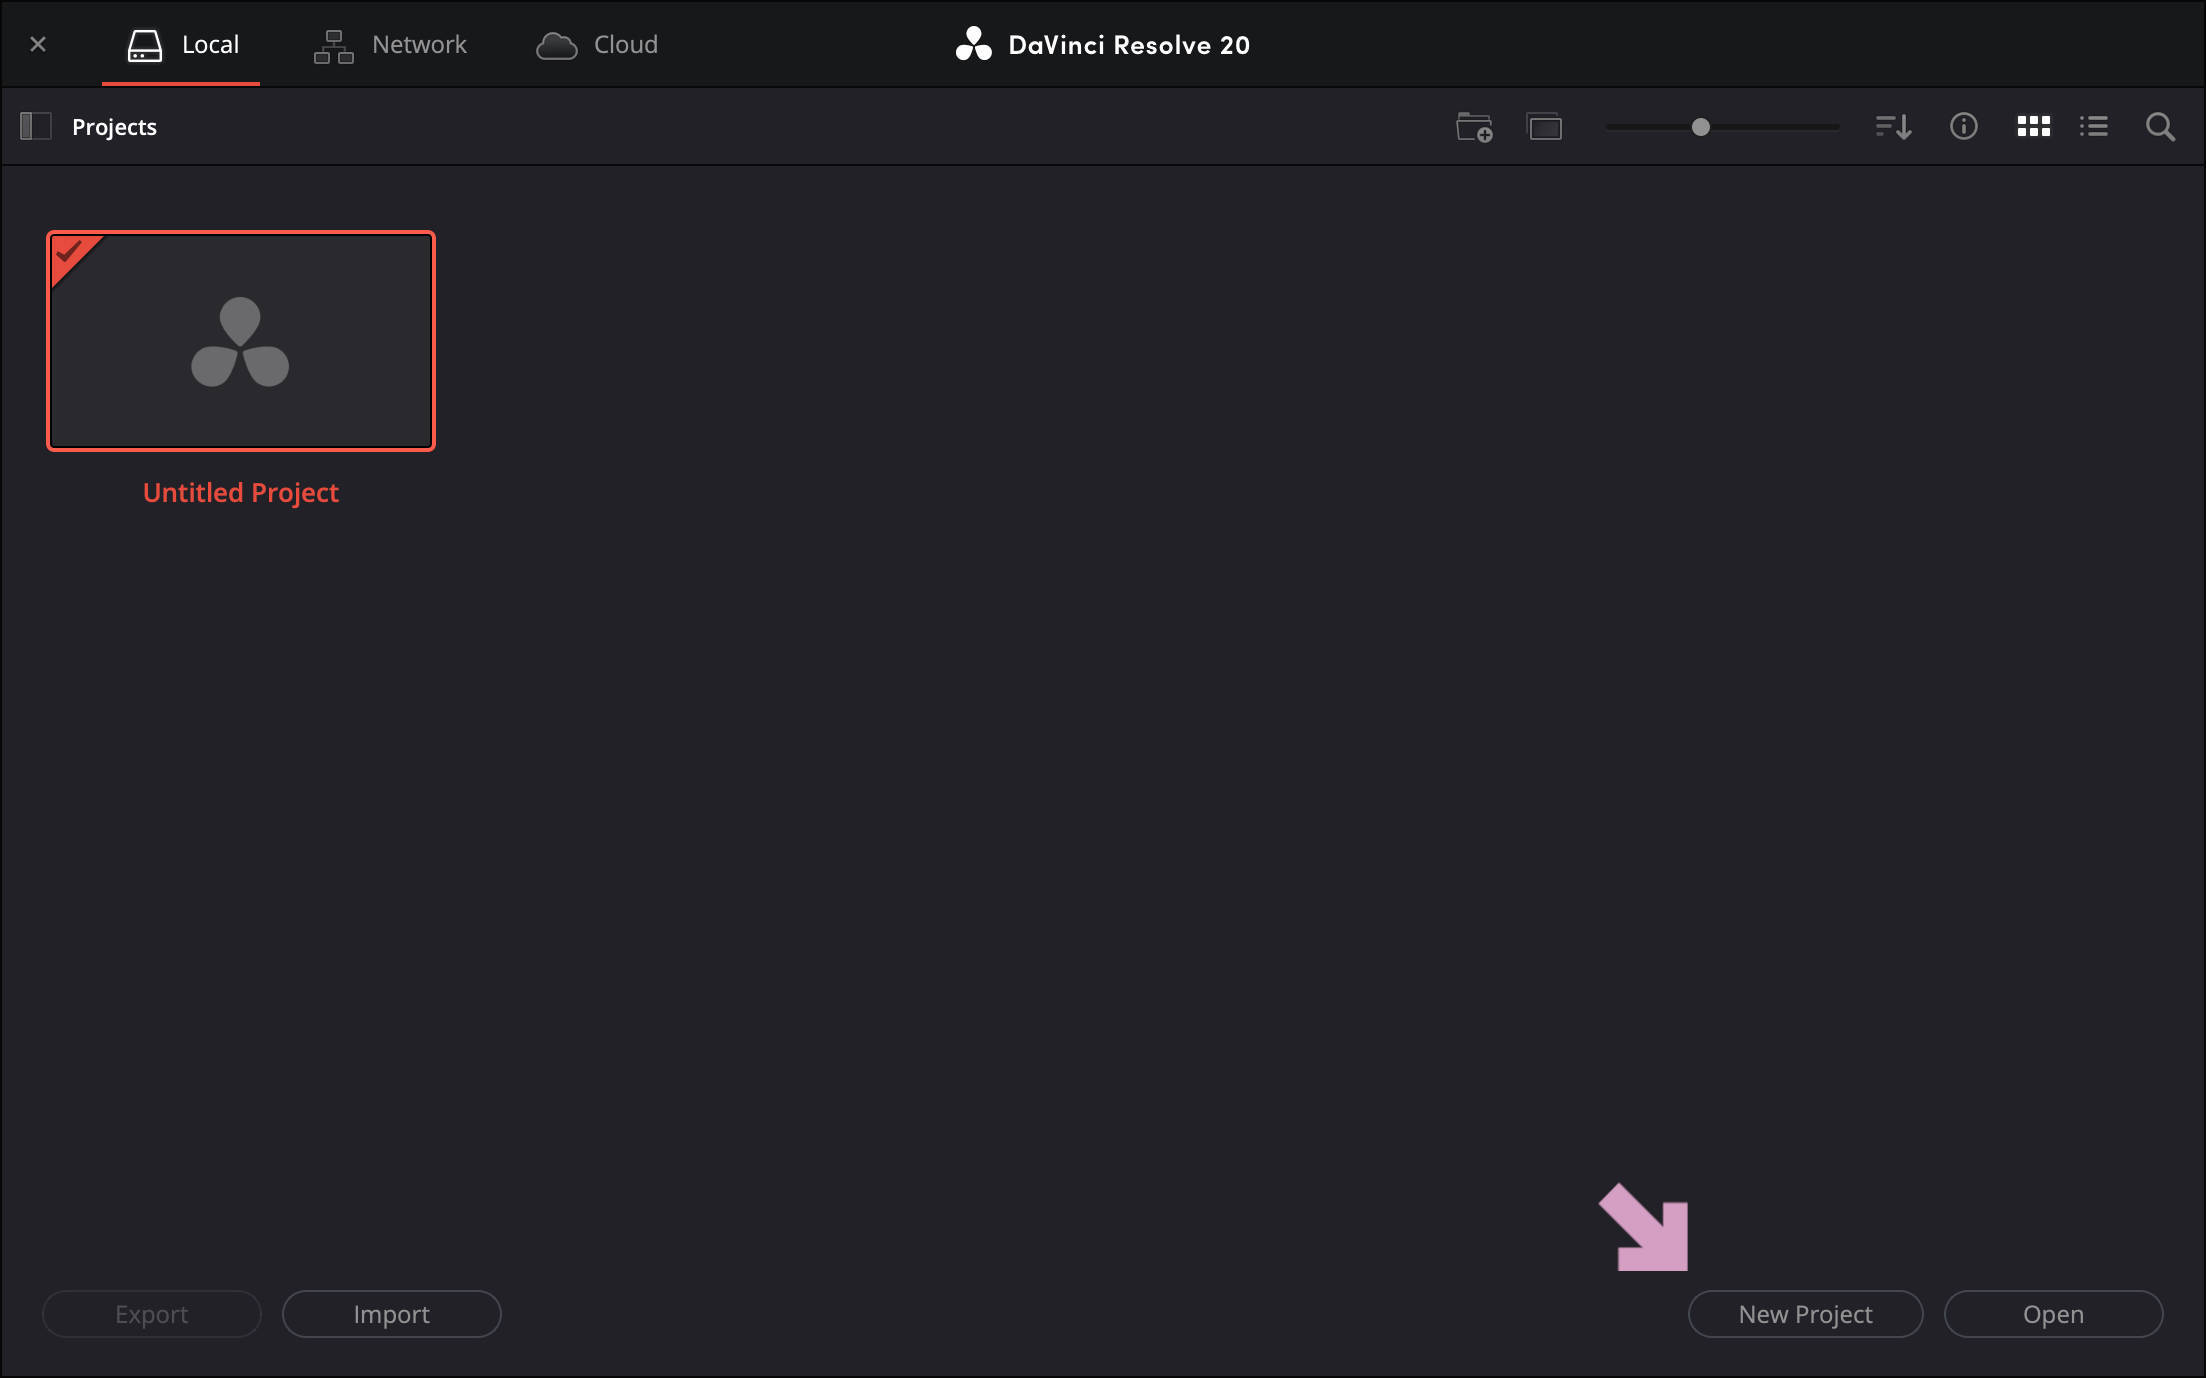Viewport: 2206px width, 1378px height.
Task: Import a project file
Action: tap(391, 1314)
